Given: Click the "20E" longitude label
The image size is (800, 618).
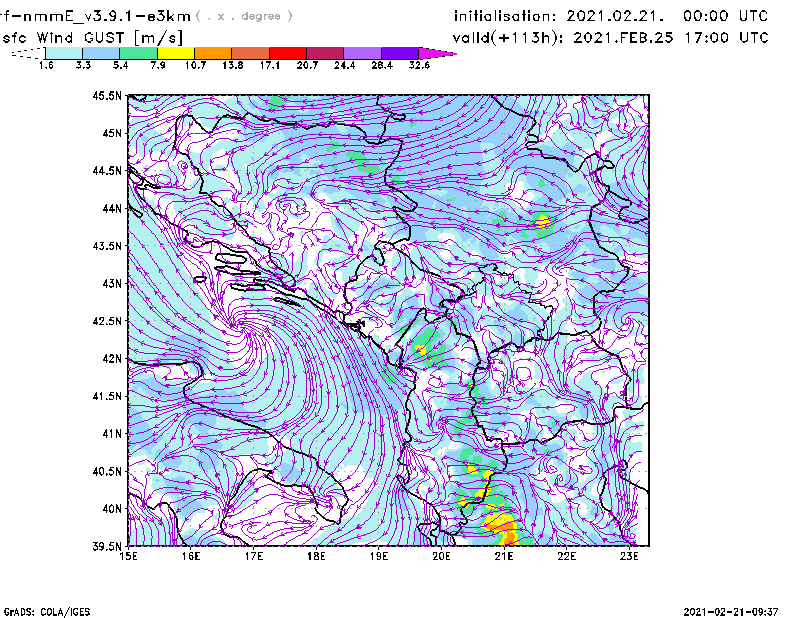Looking at the screenshot, I should [441, 556].
